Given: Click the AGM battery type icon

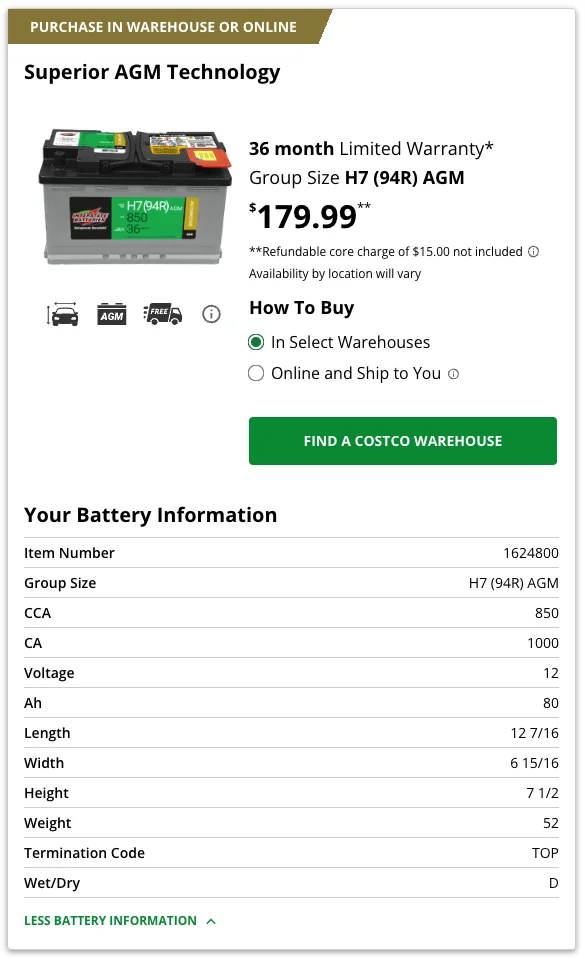Looking at the screenshot, I should [x=112, y=314].
